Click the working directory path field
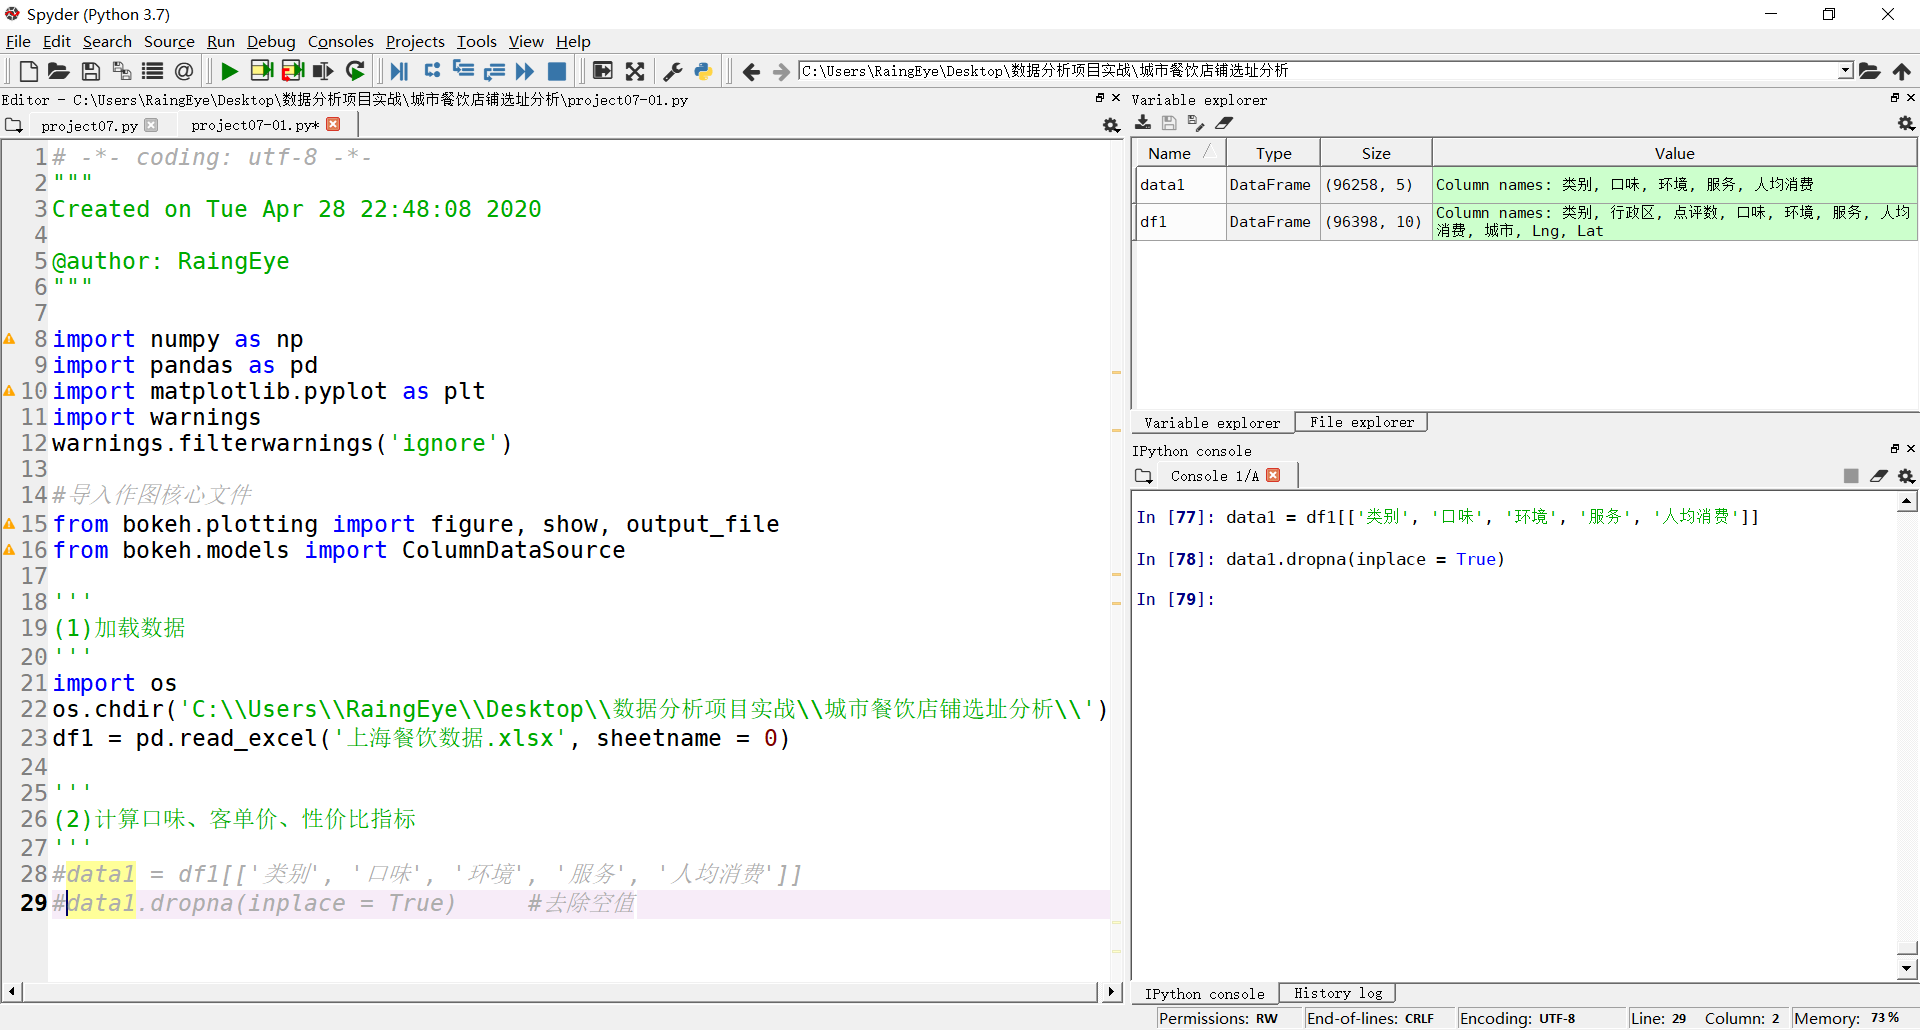The height and width of the screenshot is (1030, 1920). 1318,71
